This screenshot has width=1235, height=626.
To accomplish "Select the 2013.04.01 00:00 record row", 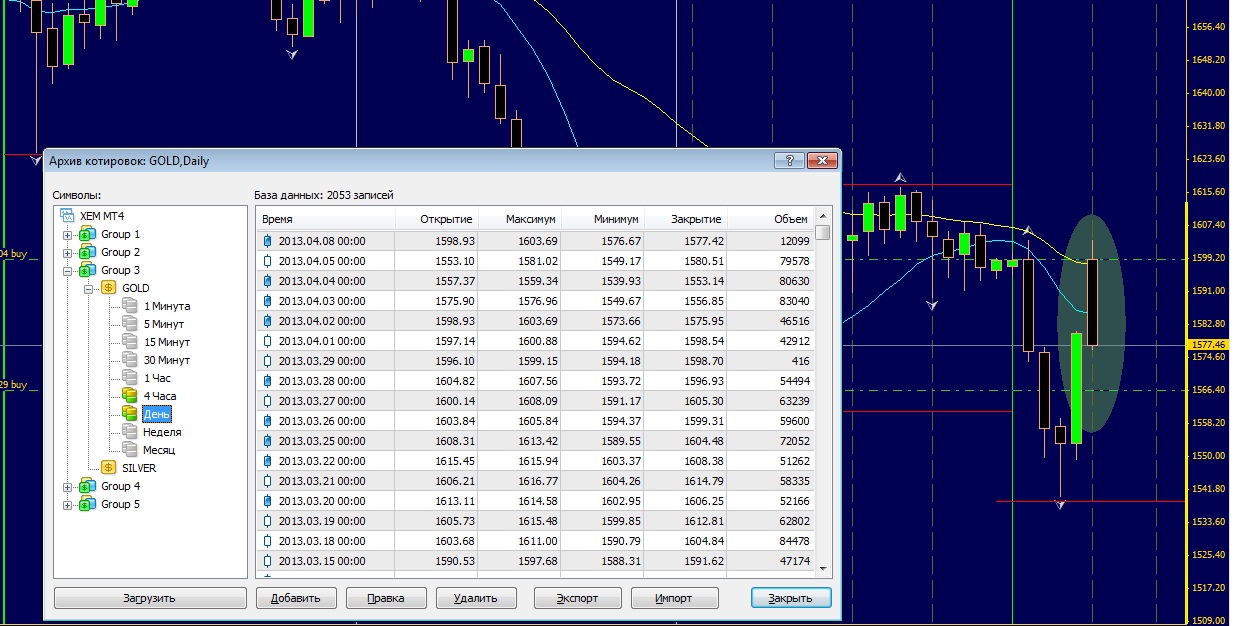I will click(536, 341).
